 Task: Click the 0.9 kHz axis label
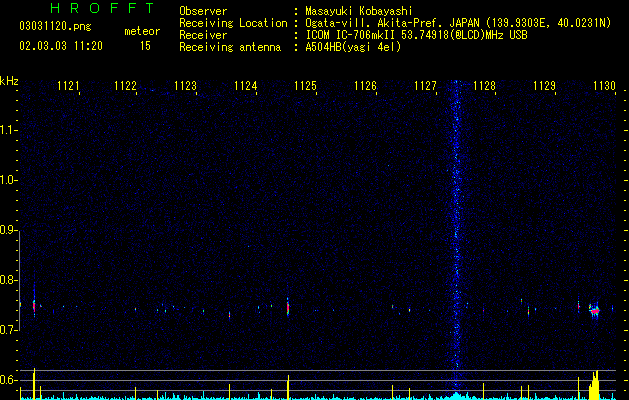pos(9,230)
